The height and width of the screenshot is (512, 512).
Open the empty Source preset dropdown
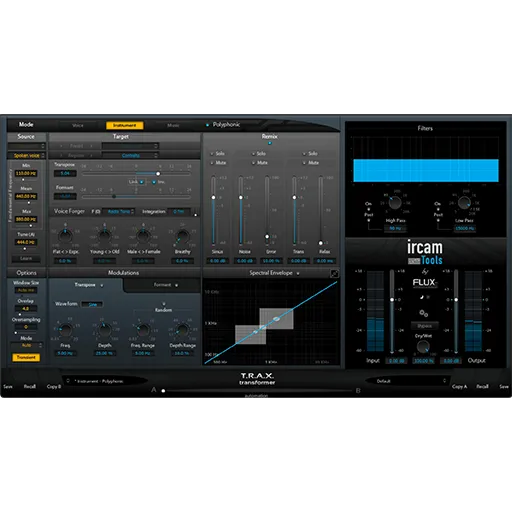point(27,146)
